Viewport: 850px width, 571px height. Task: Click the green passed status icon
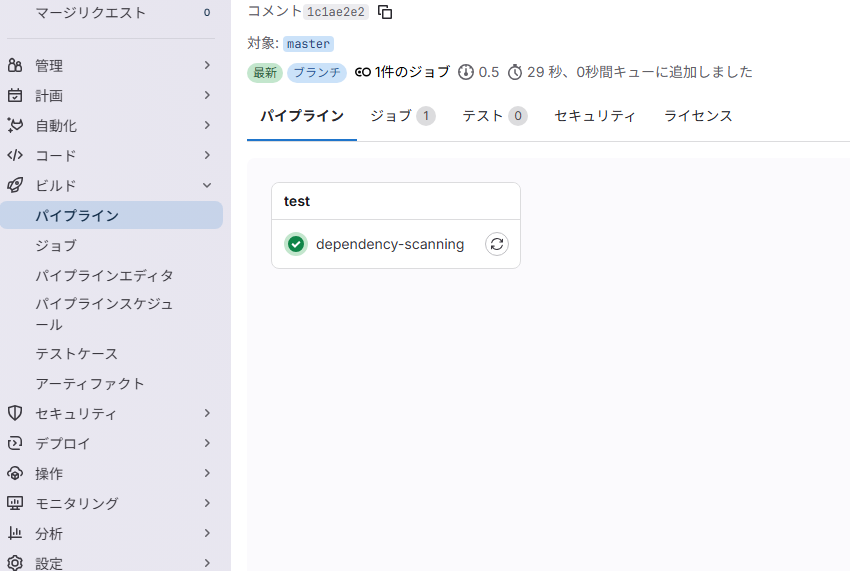(x=295, y=244)
